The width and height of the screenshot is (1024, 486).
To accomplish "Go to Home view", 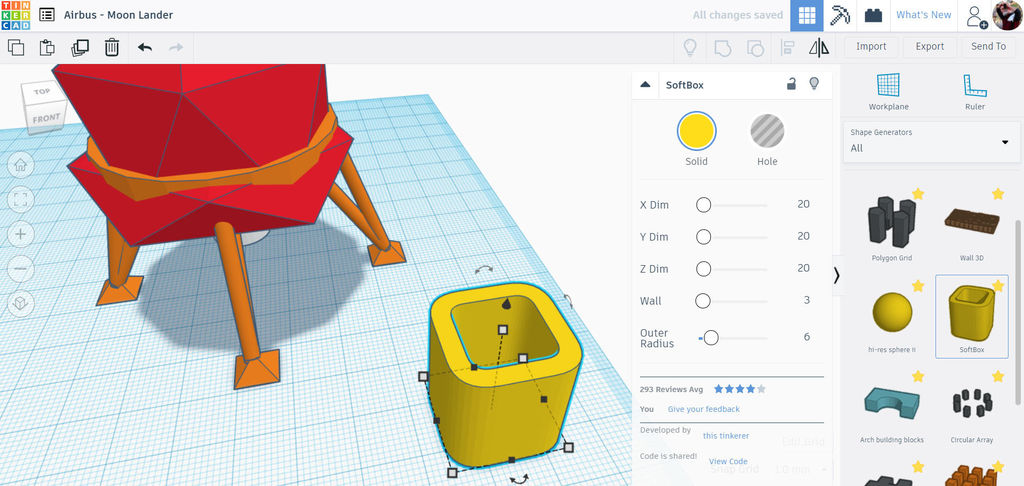I will pos(20,165).
